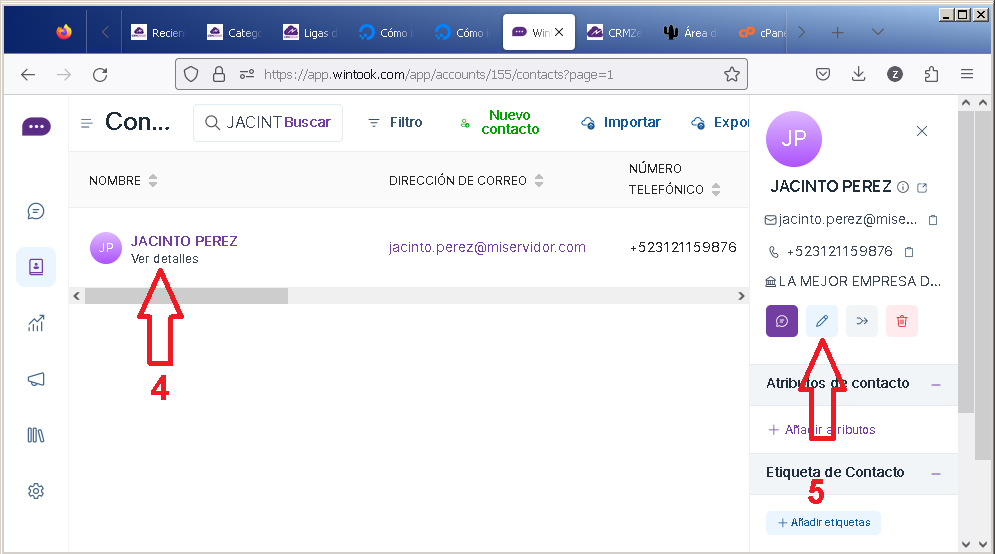
Task: Toggle the hamburger menu next to Contacts title
Action: click(x=86, y=123)
